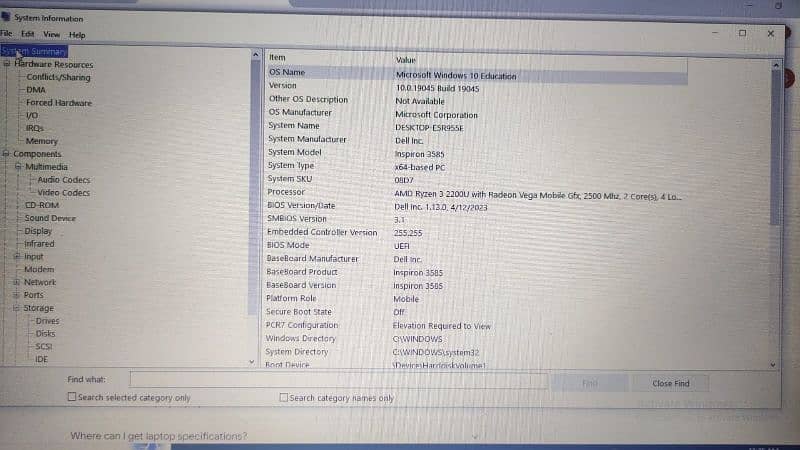Click the System Information title bar icon
Screen dimensions: 800x450
[5, 17]
